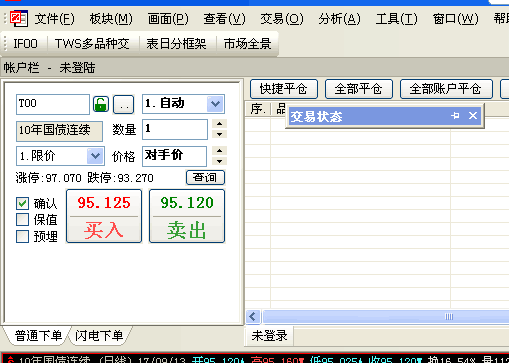Open the TWS多品种交 toolbar page
Viewport: 509px width, 363px height.
tap(92, 44)
